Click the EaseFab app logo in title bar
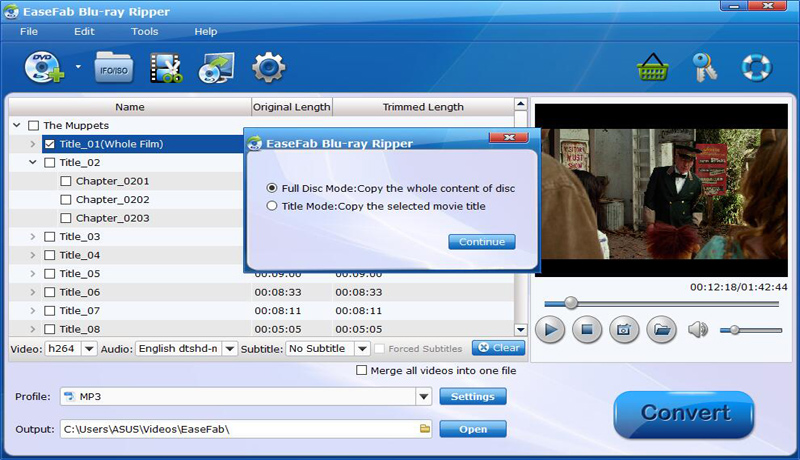This screenshot has height=460, width=800. 11,11
